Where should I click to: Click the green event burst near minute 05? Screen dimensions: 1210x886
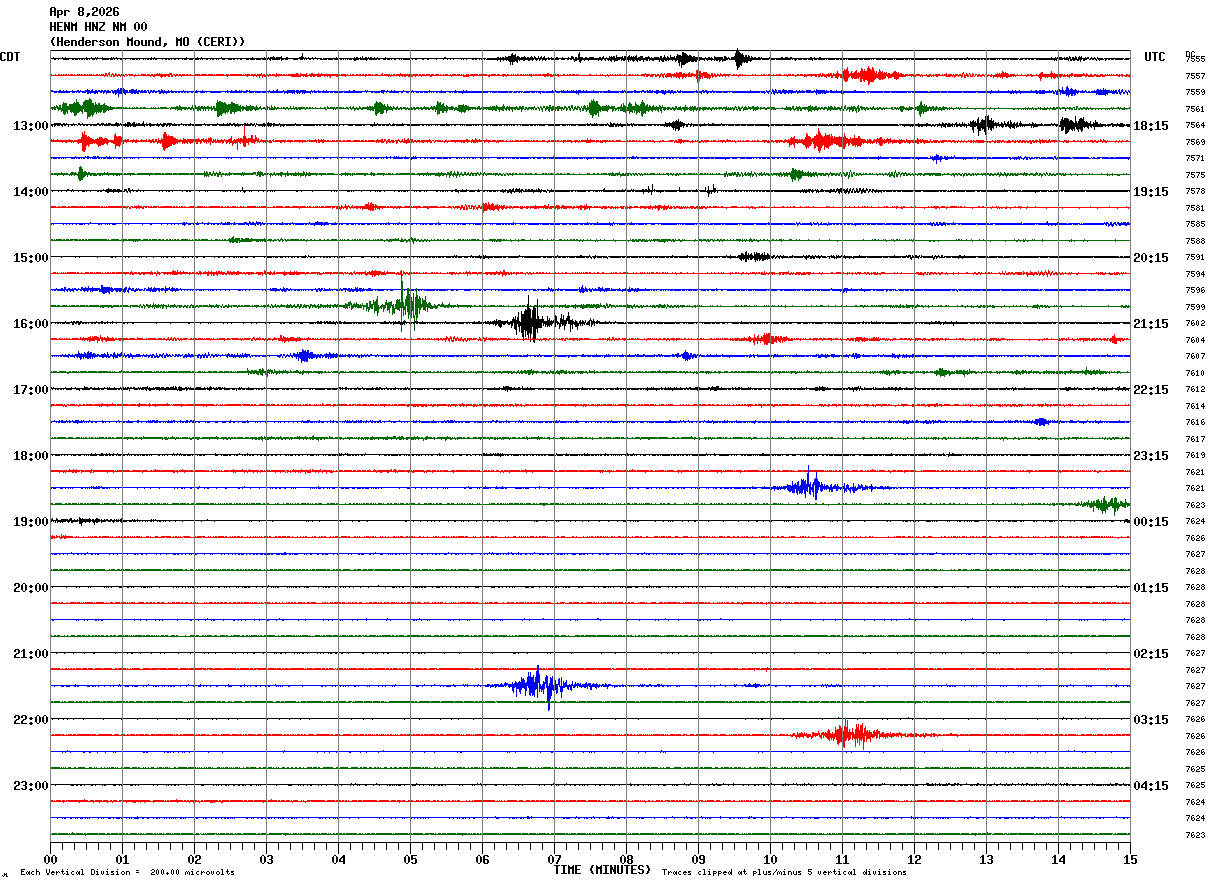(x=405, y=303)
